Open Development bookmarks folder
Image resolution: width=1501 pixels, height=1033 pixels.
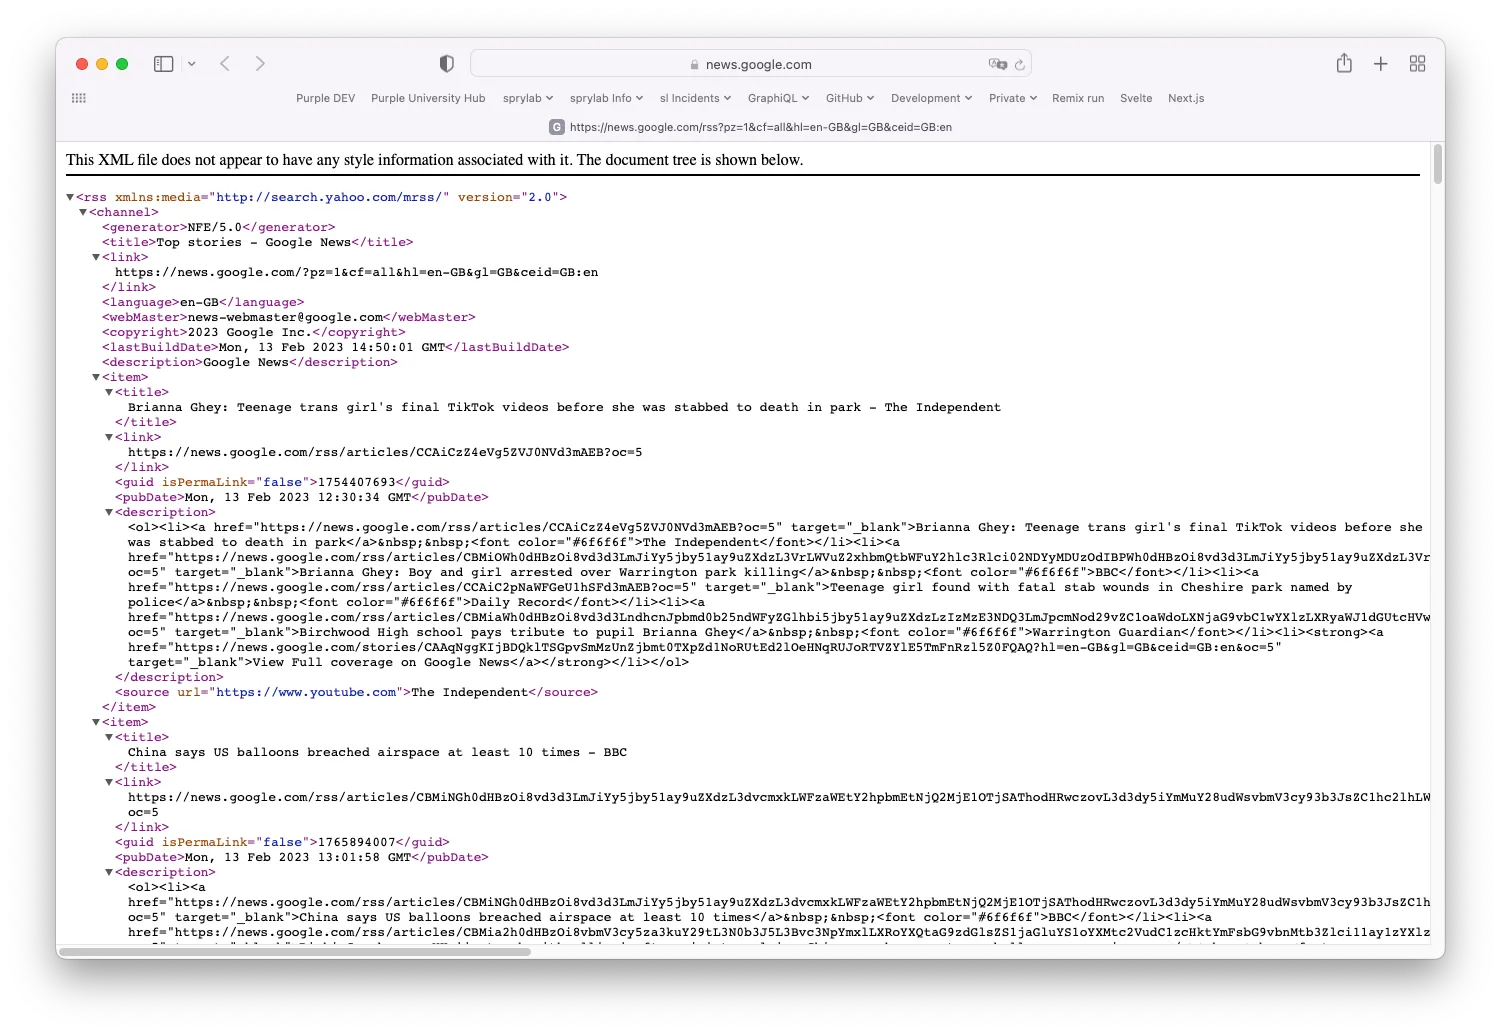click(932, 98)
